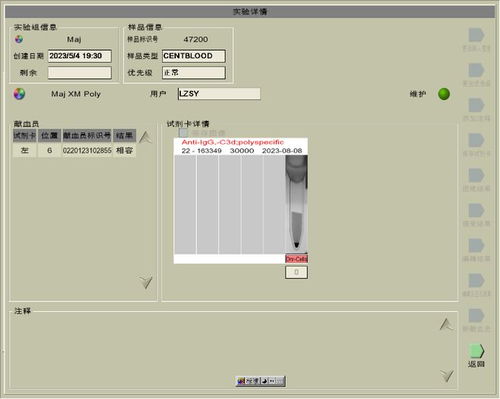Viewport: 500px width, 399px height.
Task: Click the 试剂卡 column header
Action: pos(25,136)
